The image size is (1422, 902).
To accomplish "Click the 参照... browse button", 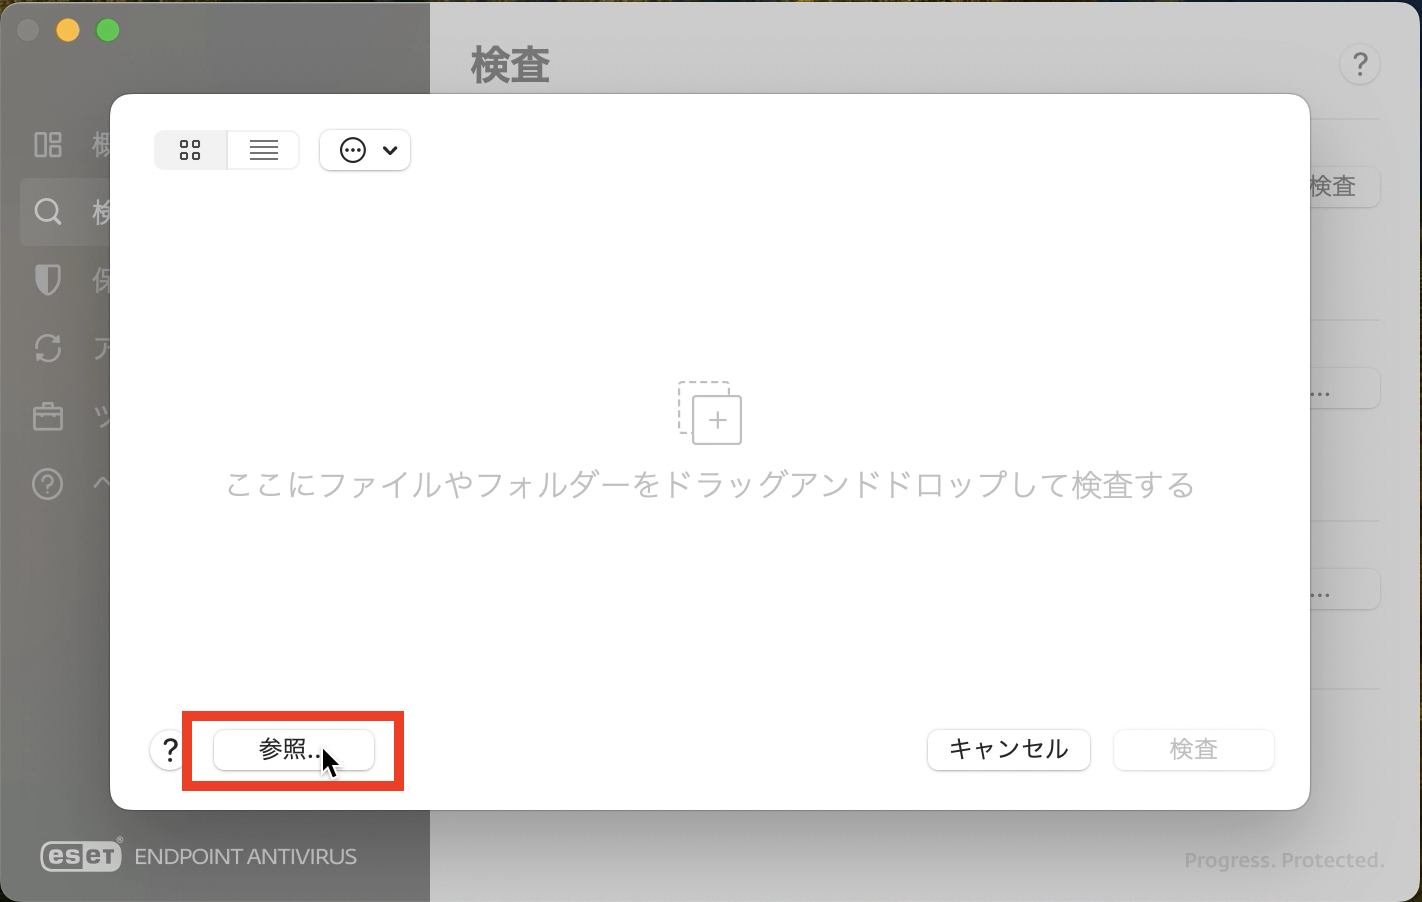I will coord(294,749).
